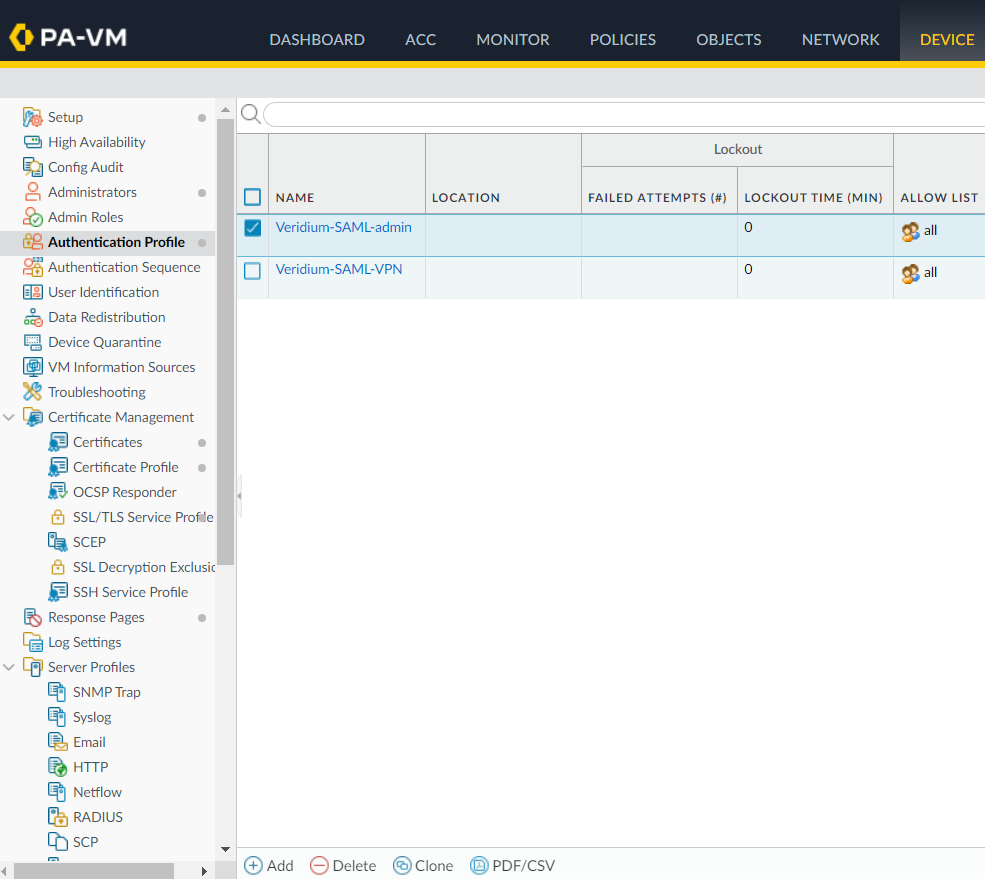The image size is (985, 879).
Task: Focus the search input field
Action: [x=620, y=114]
